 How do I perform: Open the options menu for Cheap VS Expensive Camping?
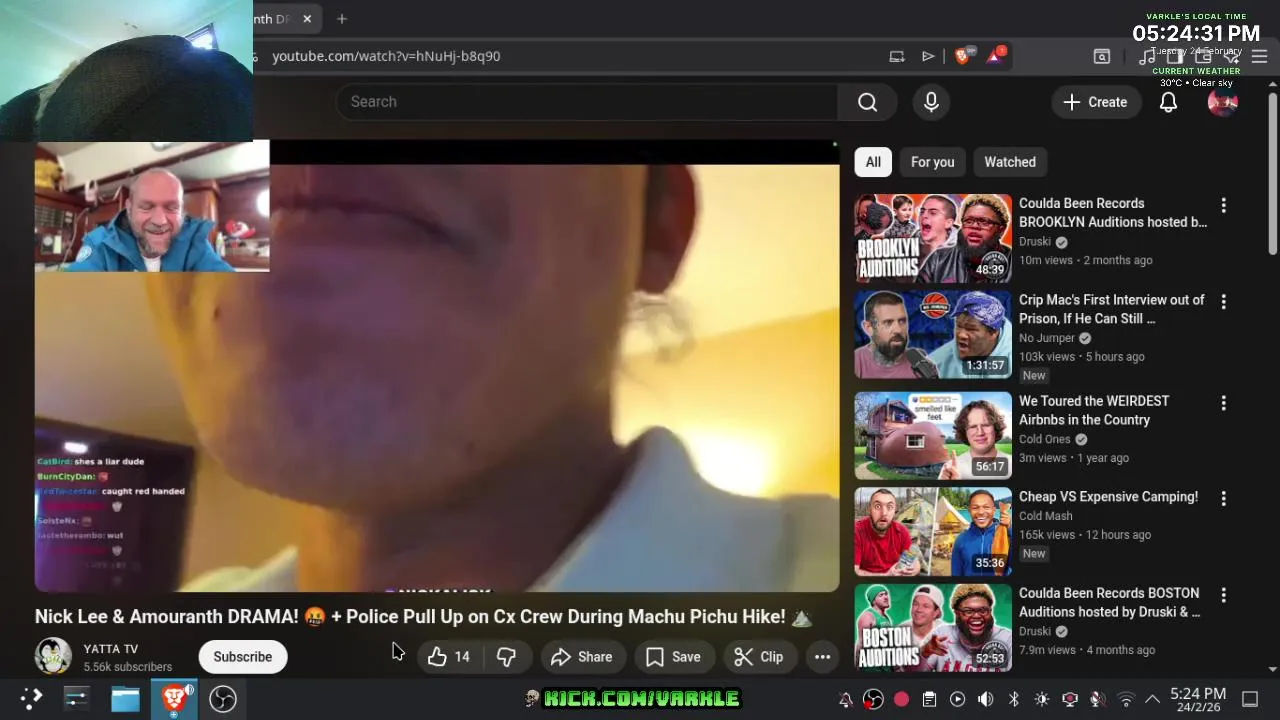tap(1223, 498)
